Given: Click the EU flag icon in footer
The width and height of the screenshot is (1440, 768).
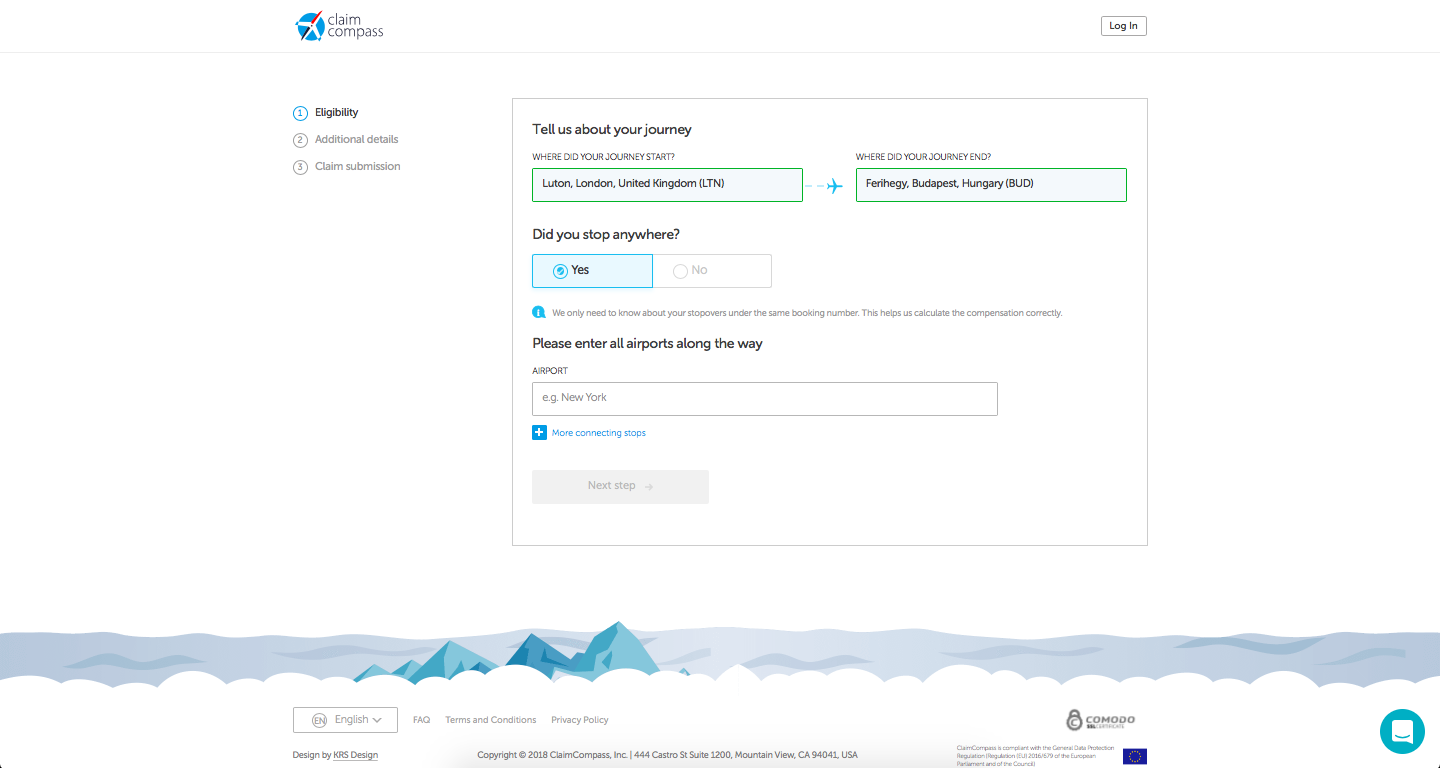Looking at the screenshot, I should [1134, 756].
